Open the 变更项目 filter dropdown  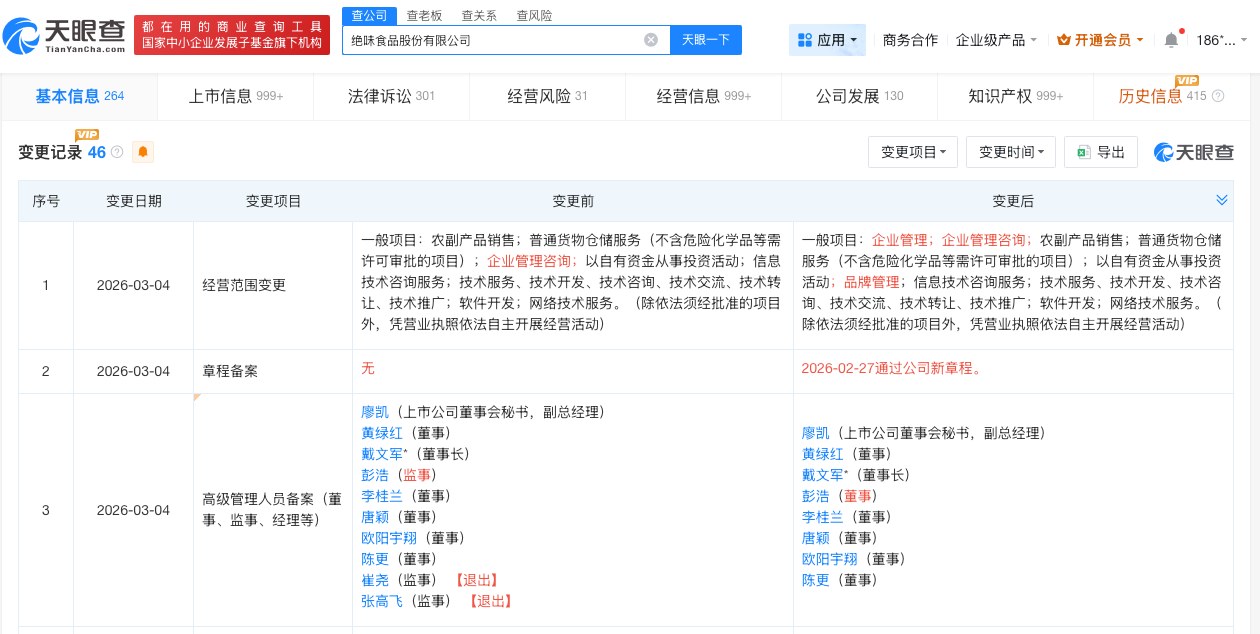point(913,152)
